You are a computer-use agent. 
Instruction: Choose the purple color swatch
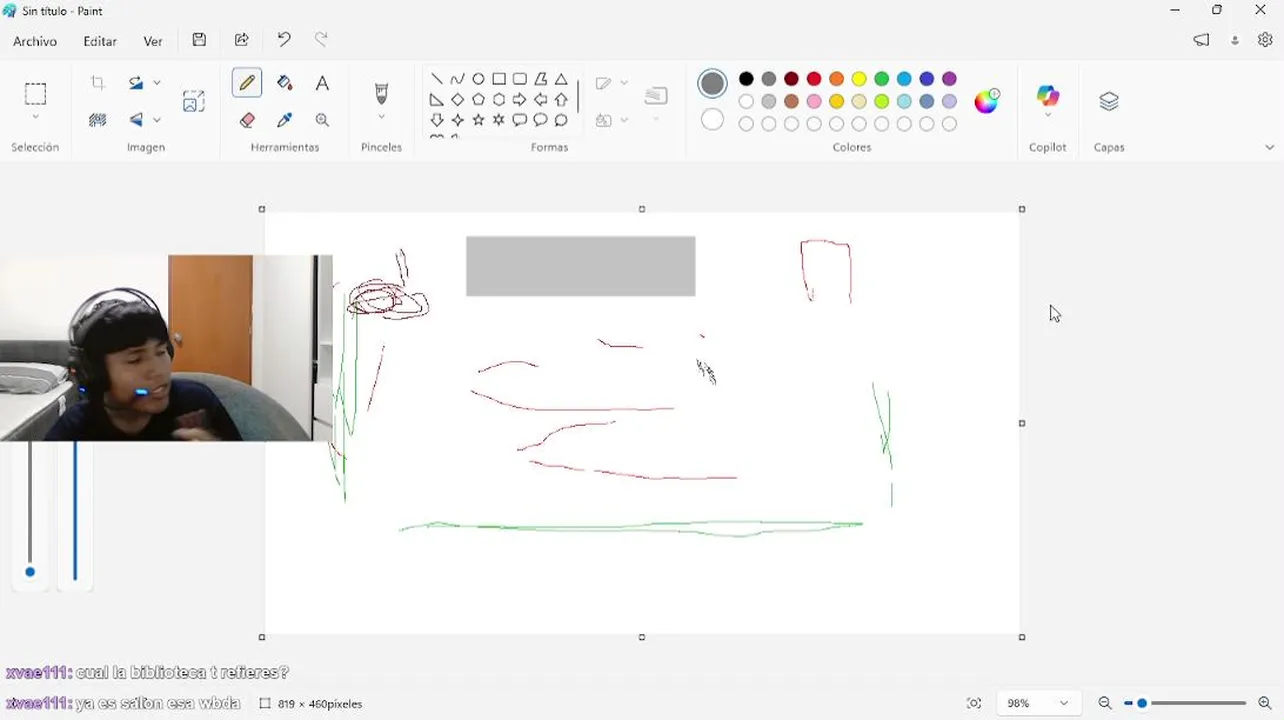click(950, 79)
